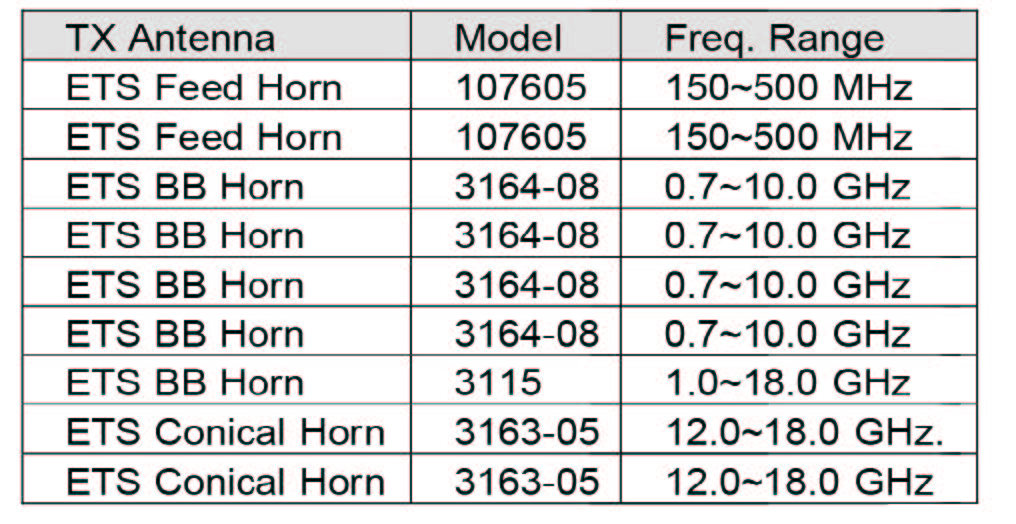Select the first 3163-05 model cell
Screen dimensions: 1016x524
point(526,432)
